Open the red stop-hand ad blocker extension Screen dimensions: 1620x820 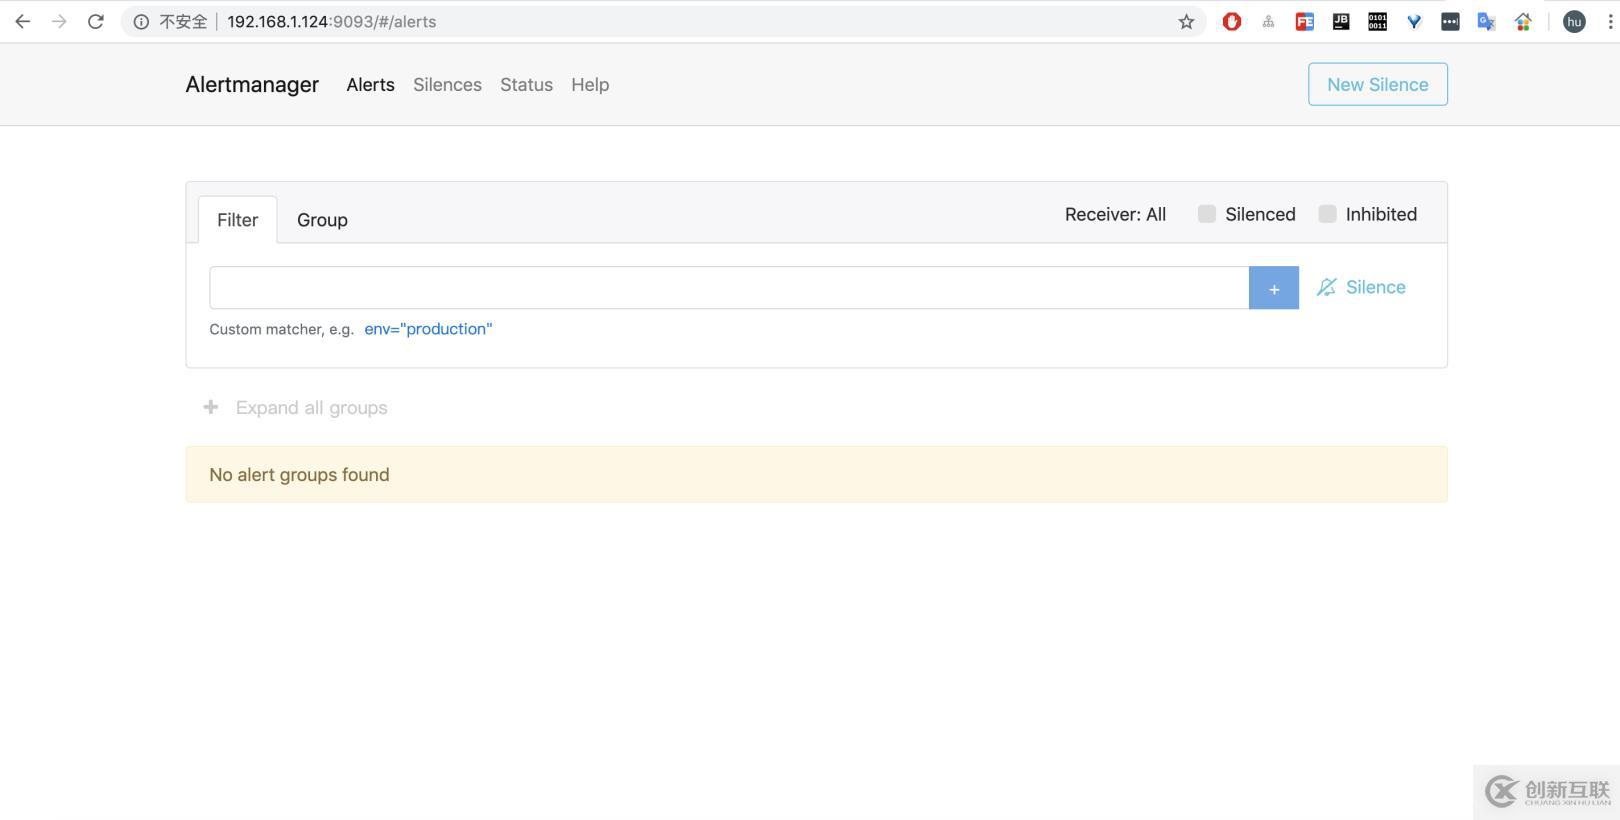[x=1232, y=21]
